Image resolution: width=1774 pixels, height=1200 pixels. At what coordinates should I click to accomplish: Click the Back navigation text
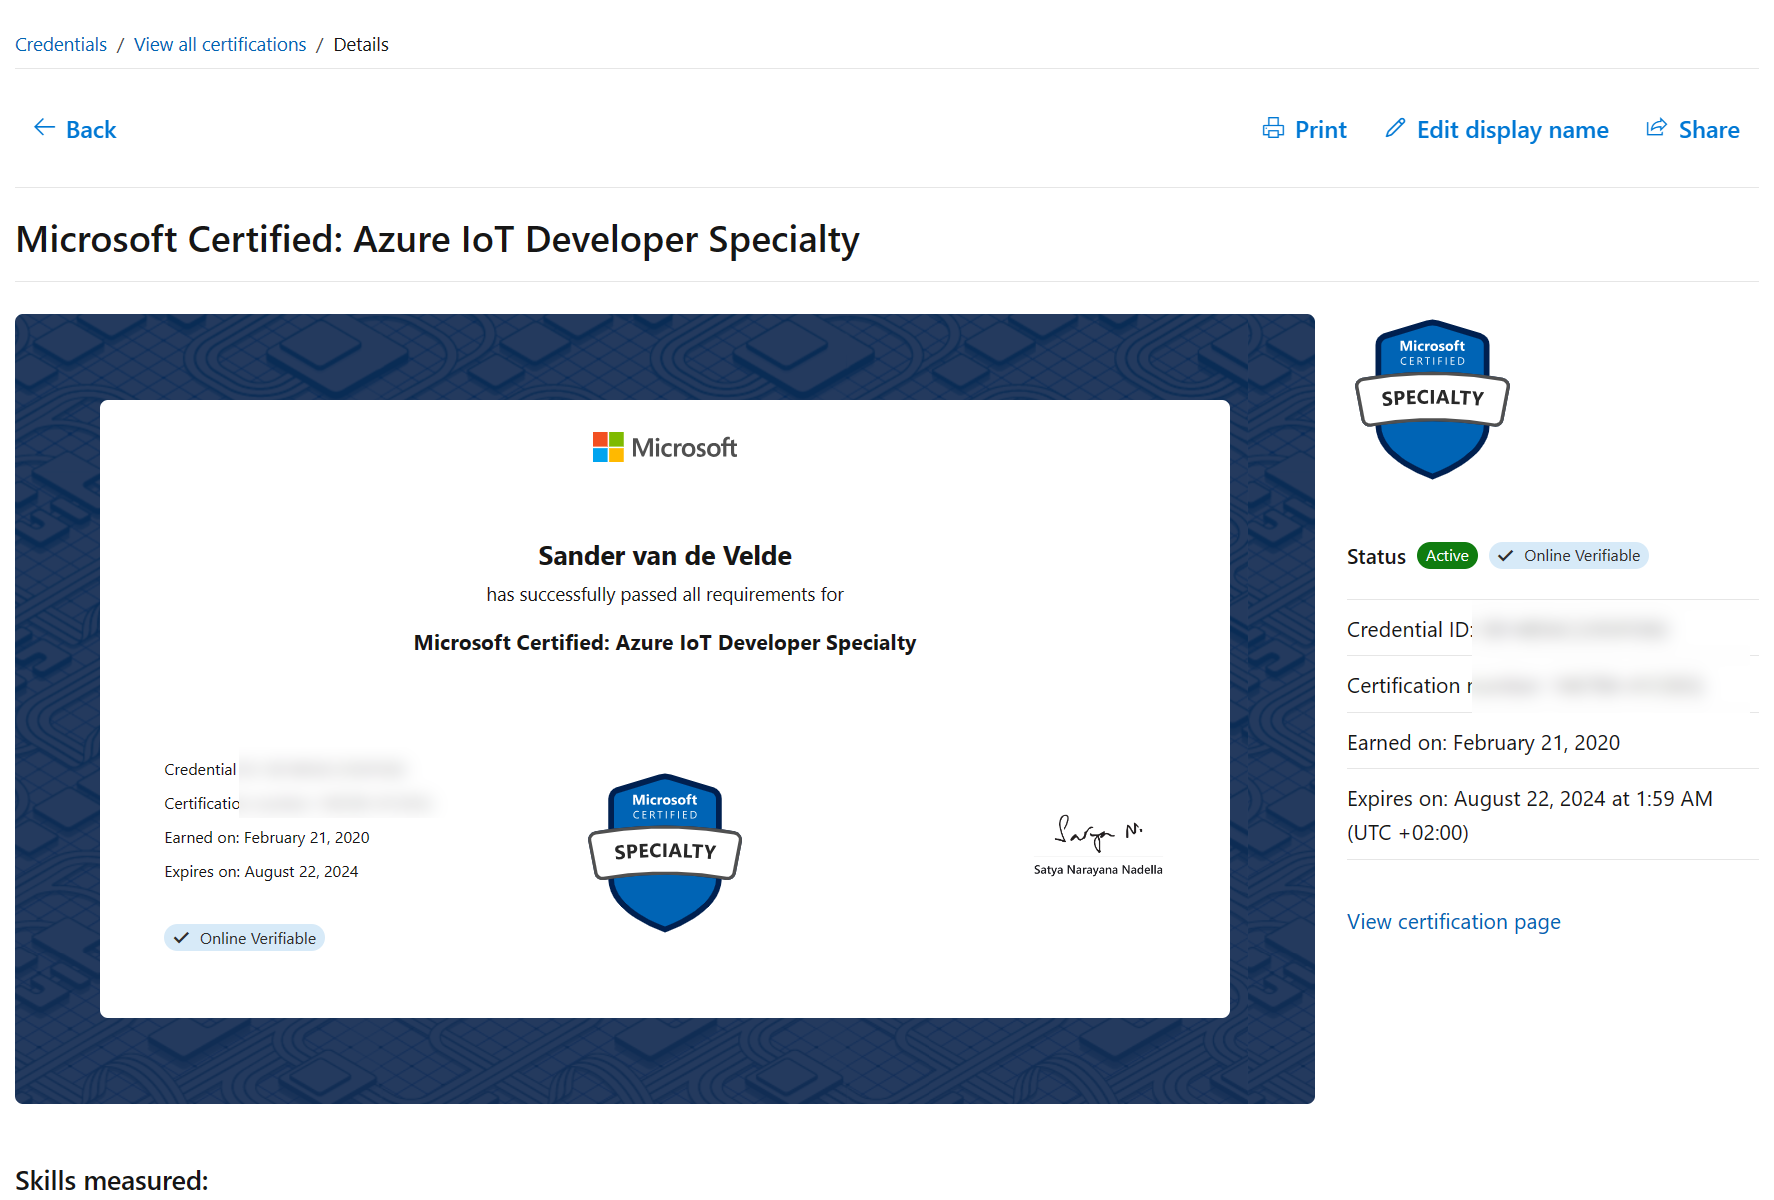coord(91,129)
